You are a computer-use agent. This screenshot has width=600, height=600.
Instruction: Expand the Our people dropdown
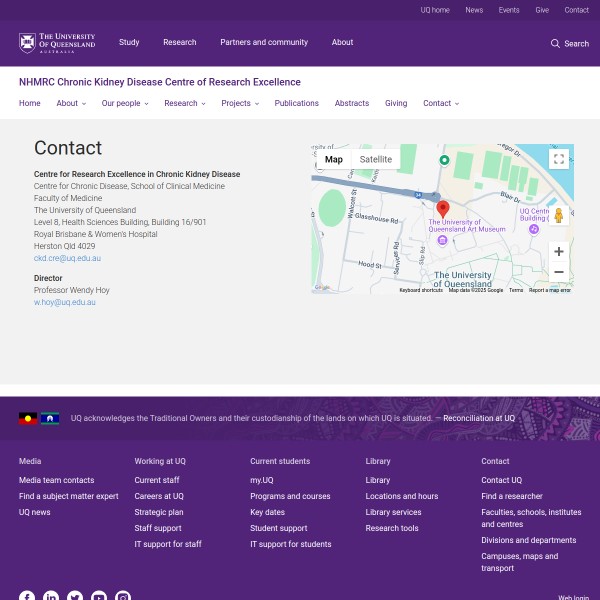124,103
